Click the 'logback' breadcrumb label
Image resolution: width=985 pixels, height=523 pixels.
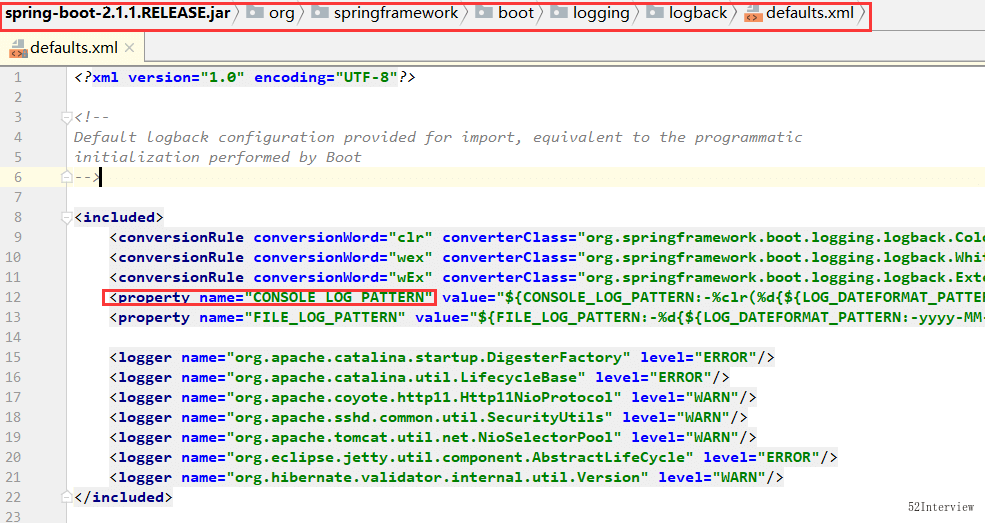[x=698, y=14]
